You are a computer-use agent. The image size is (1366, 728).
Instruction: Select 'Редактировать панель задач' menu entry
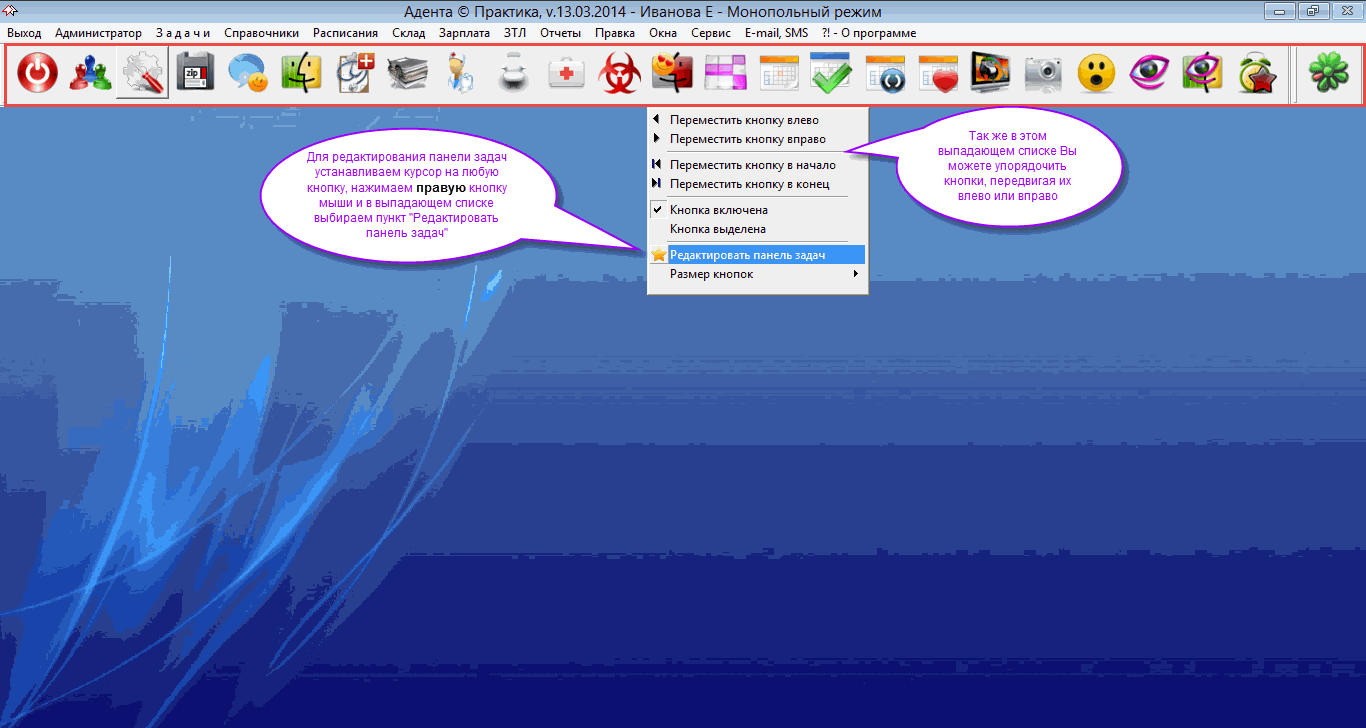(747, 255)
